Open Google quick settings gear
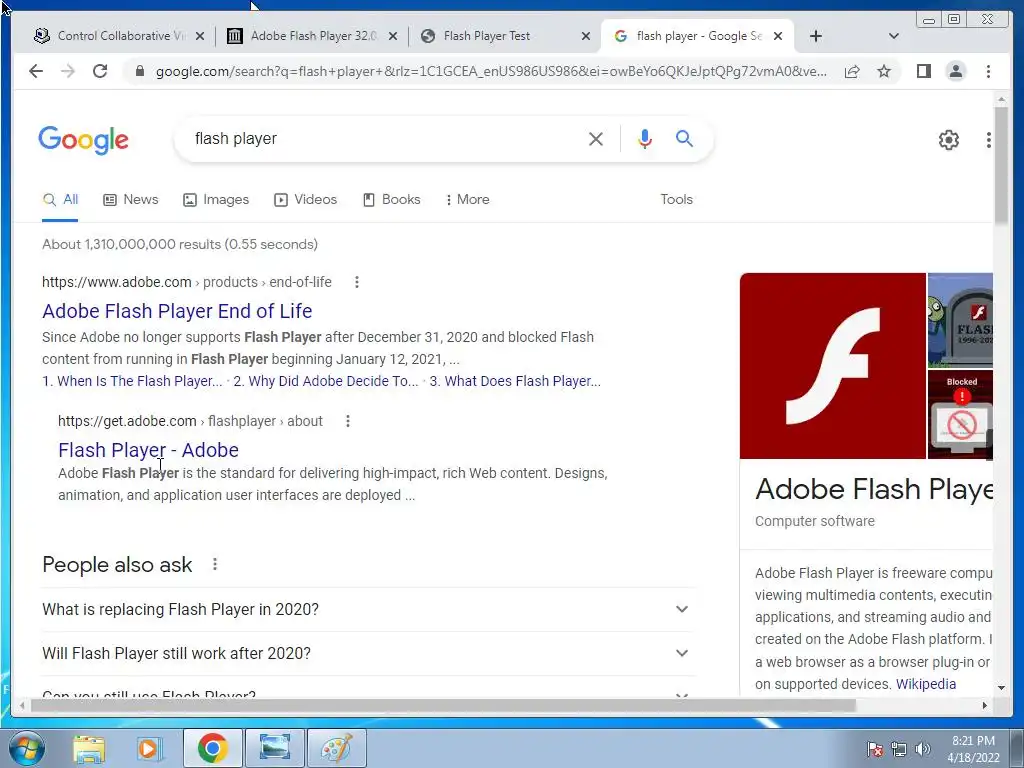1024x768 pixels. (x=949, y=140)
